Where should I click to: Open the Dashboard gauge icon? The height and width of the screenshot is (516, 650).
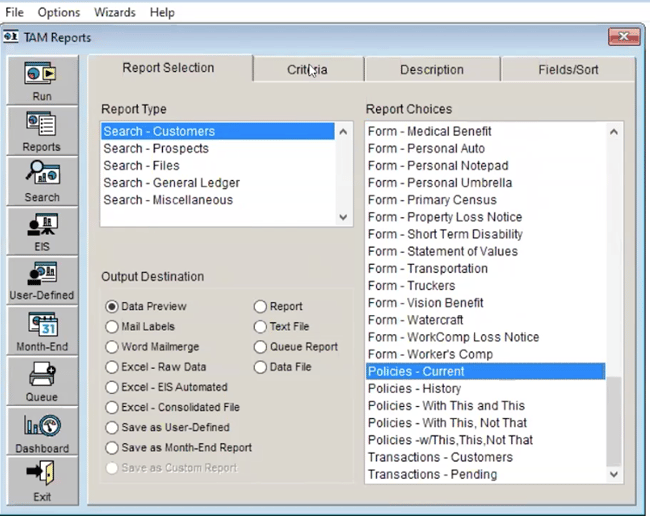pos(42,431)
